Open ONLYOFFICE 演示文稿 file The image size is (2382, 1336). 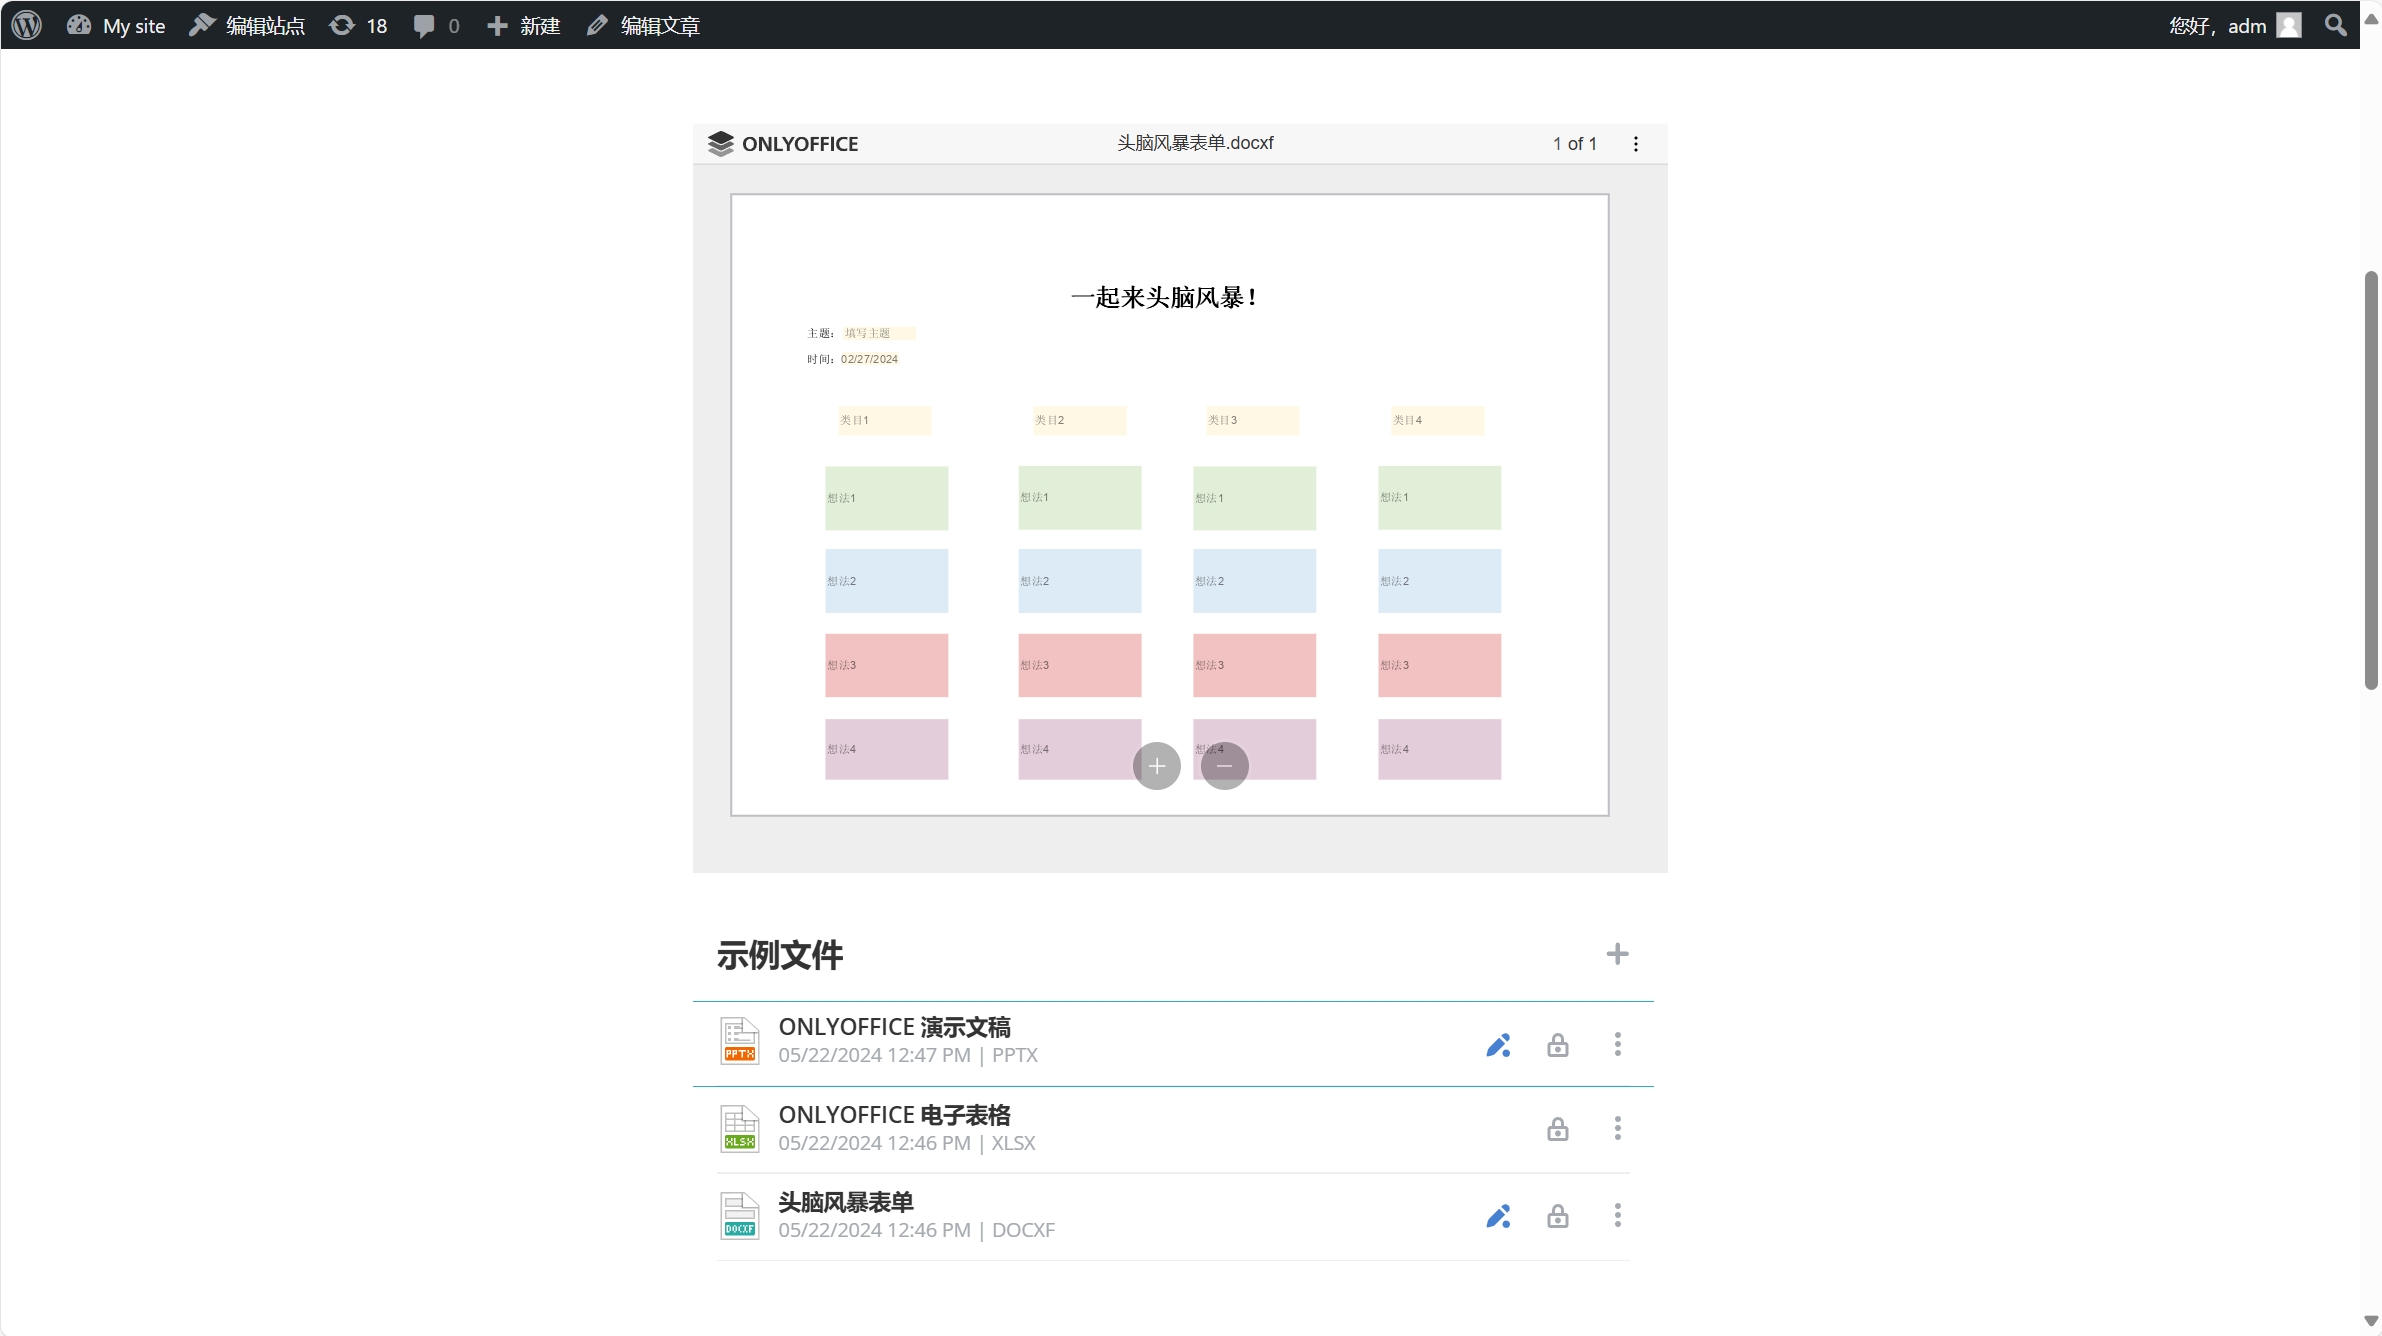[894, 1027]
